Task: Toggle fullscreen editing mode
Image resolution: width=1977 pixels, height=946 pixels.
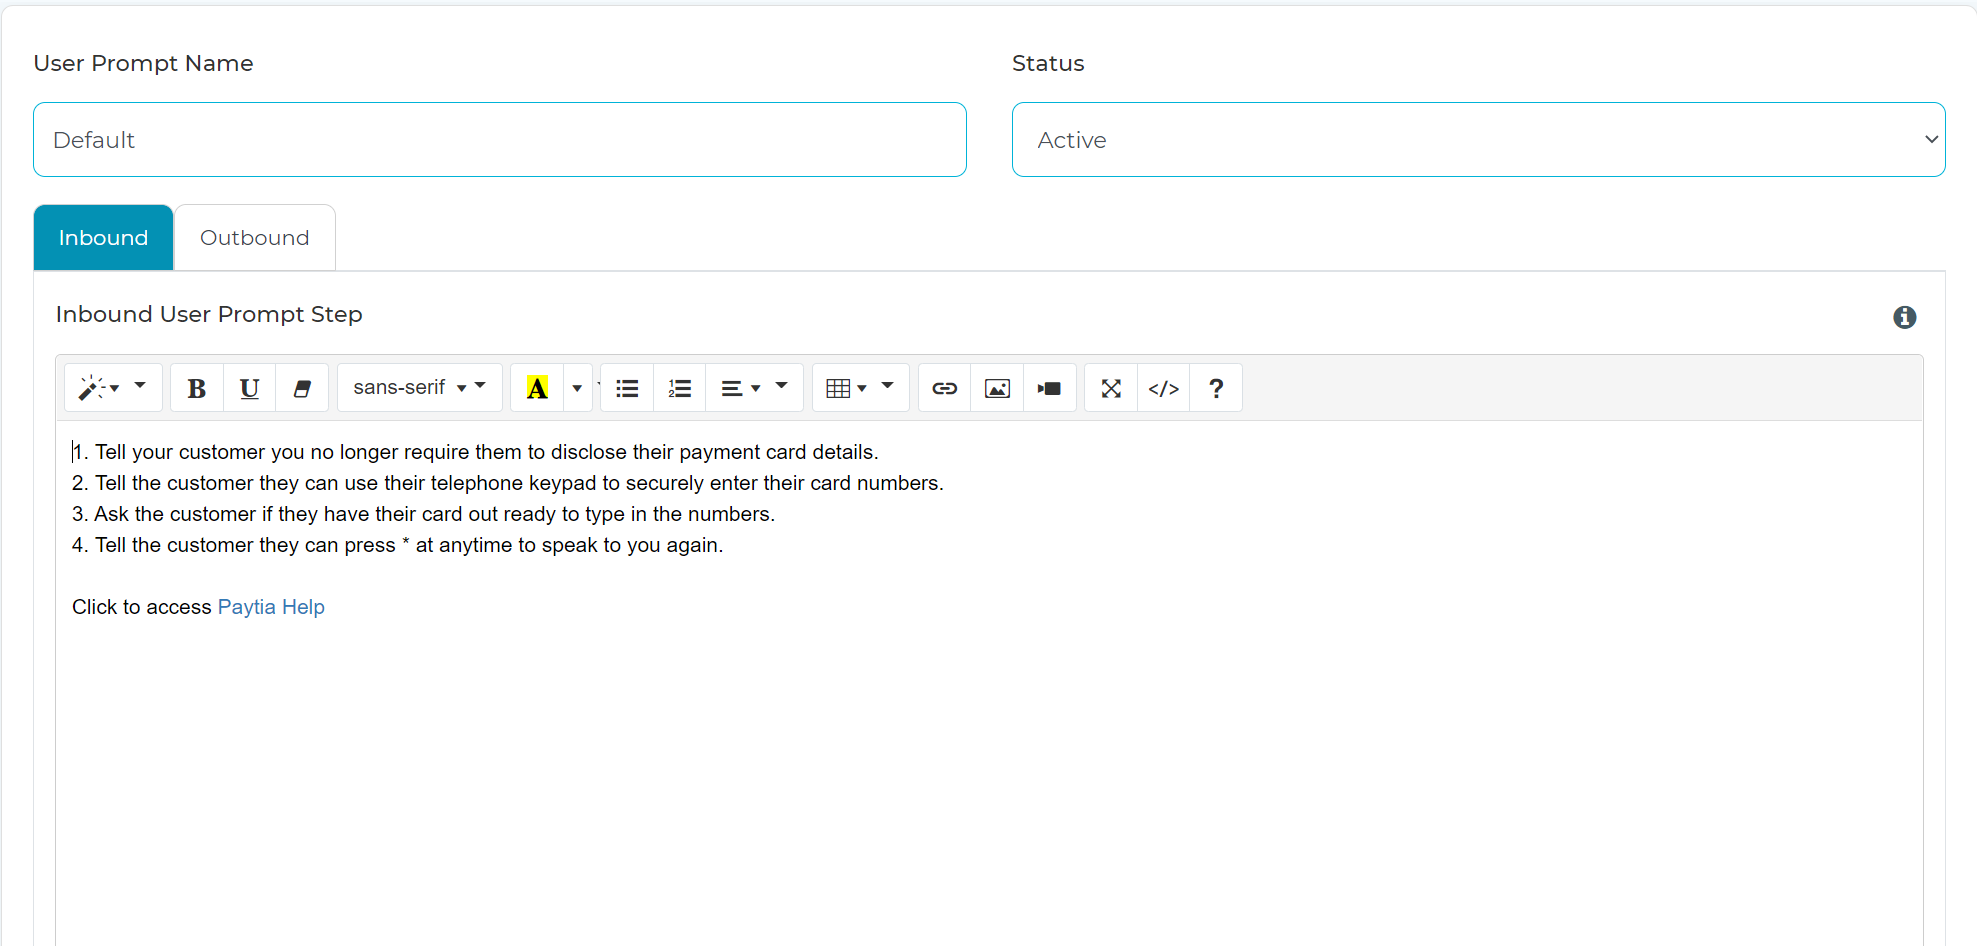Action: tap(1110, 388)
